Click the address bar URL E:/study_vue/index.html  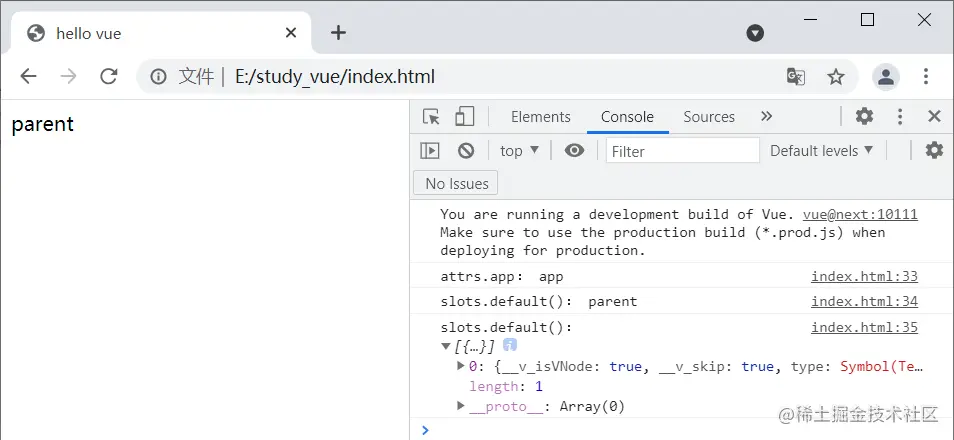click(x=335, y=77)
